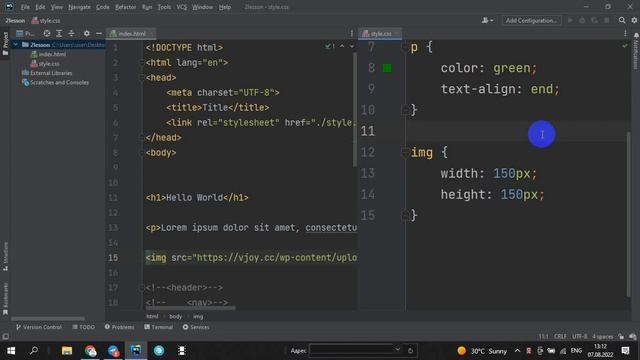640x360 pixels.
Task: Click the read-only lock icon in status bar
Action: pos(621,337)
